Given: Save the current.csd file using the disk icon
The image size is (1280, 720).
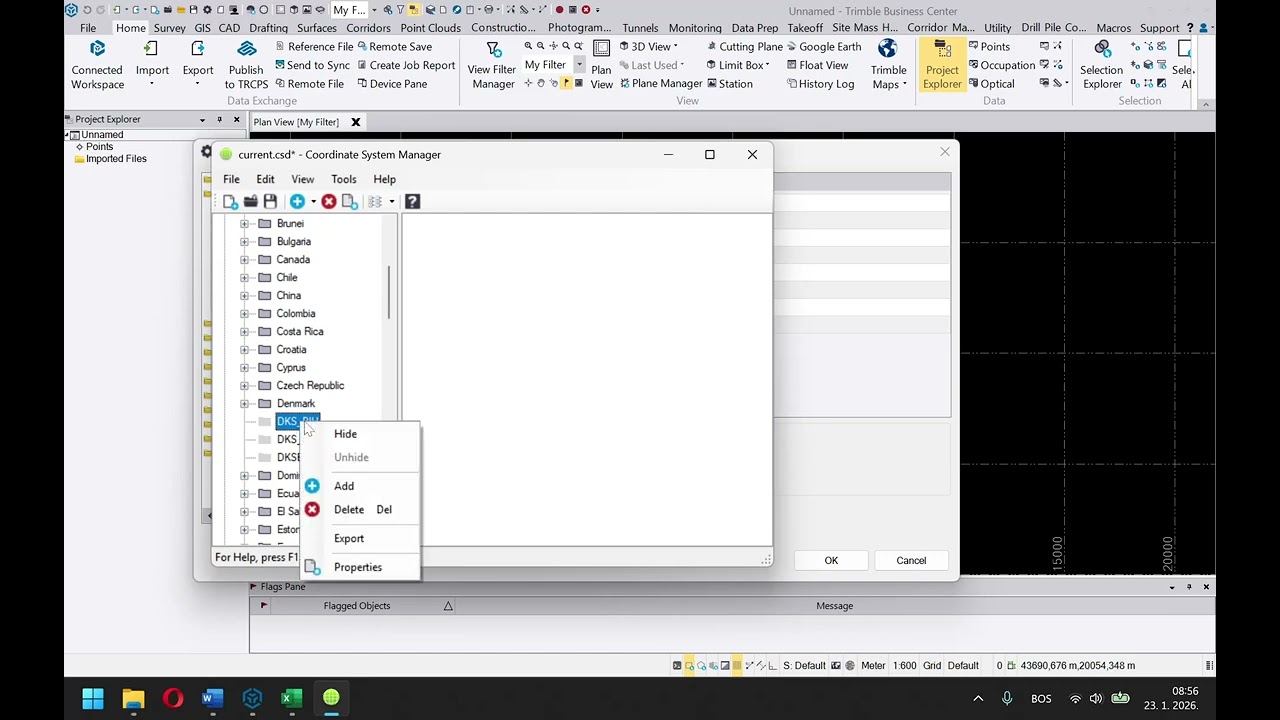Looking at the screenshot, I should (270, 202).
